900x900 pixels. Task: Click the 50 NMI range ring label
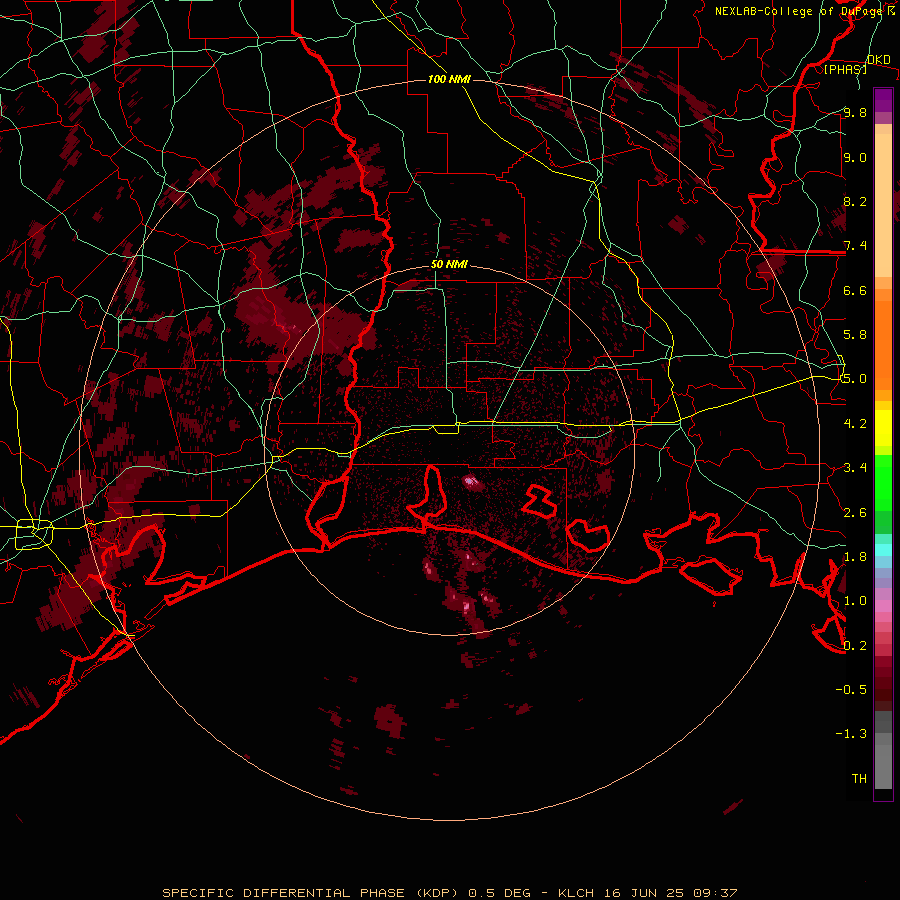point(449,265)
